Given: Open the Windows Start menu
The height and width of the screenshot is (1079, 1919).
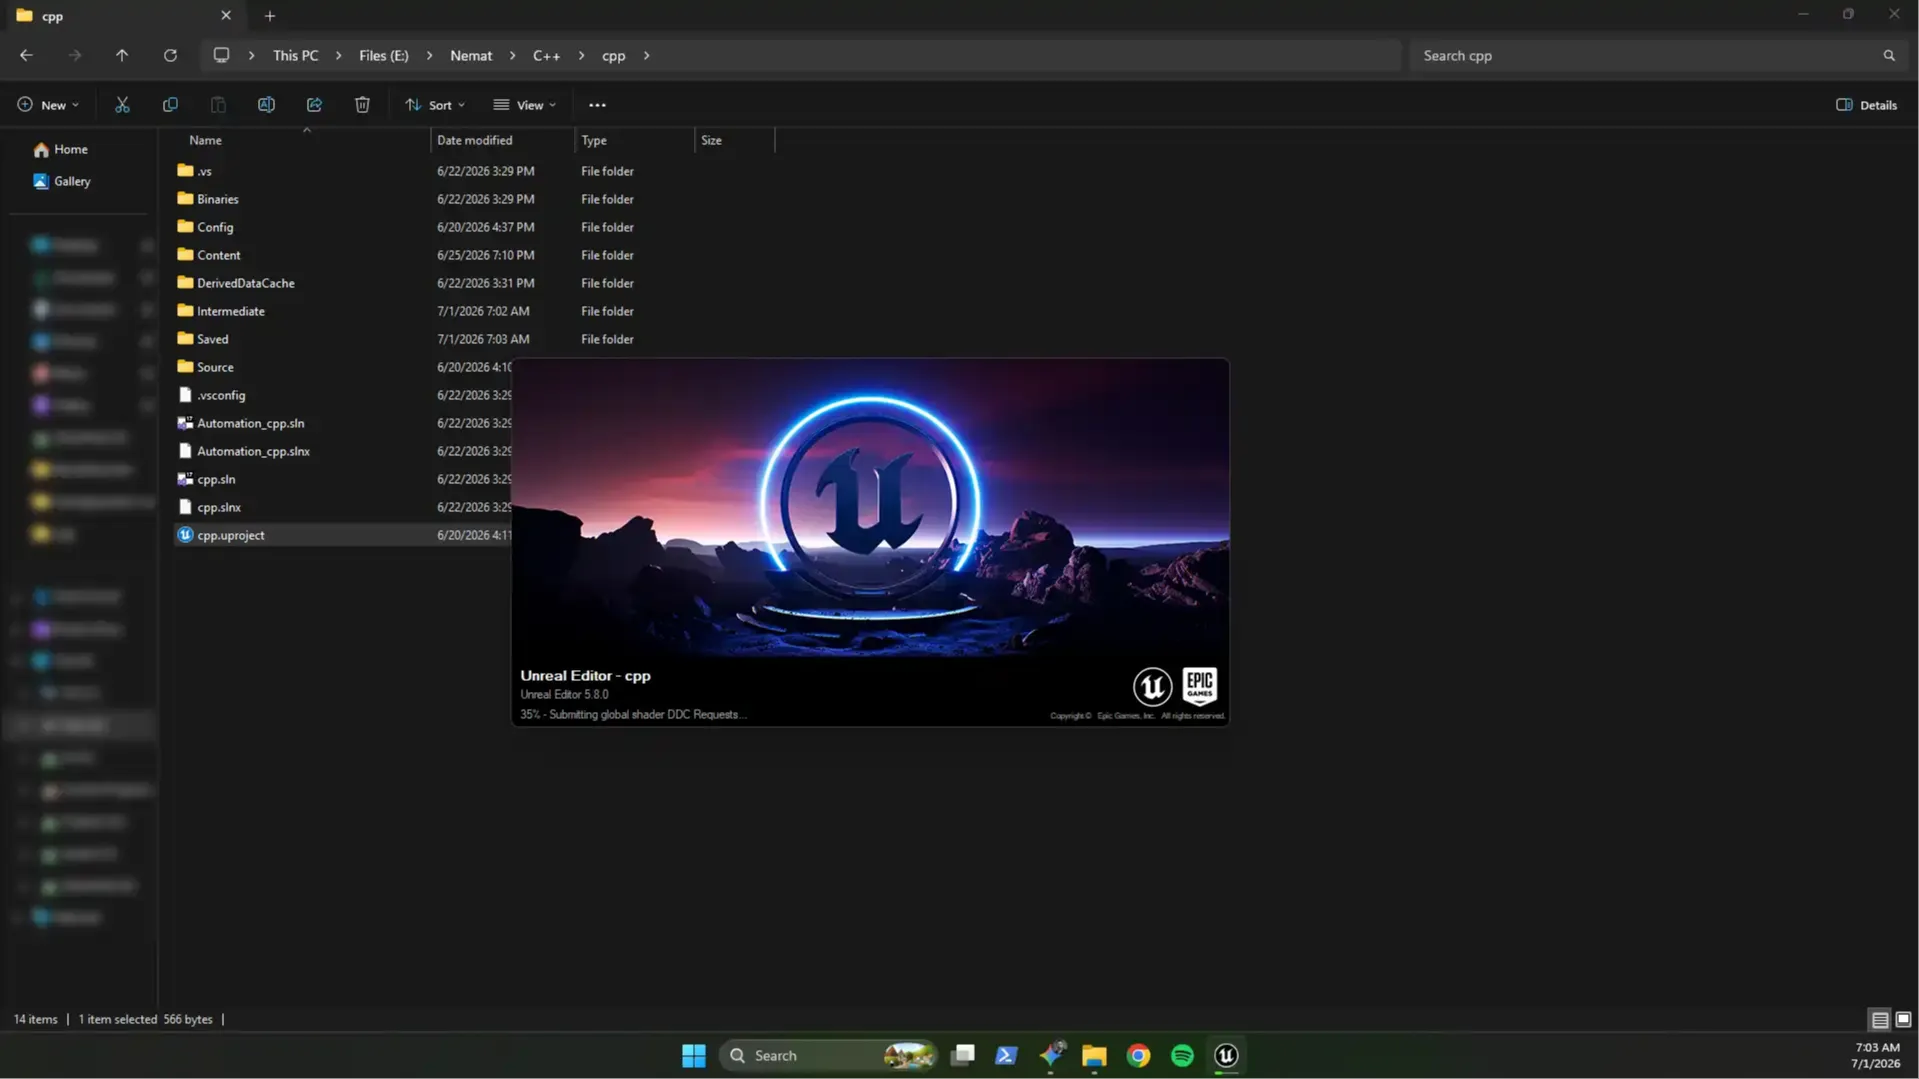Looking at the screenshot, I should 694,1056.
